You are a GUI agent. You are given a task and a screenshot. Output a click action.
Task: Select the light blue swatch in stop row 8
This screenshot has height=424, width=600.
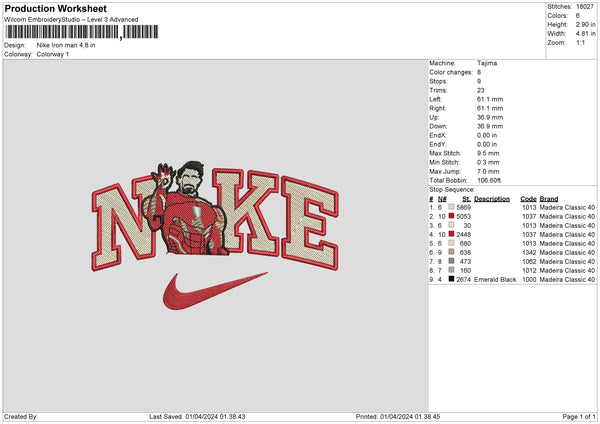[452, 270]
